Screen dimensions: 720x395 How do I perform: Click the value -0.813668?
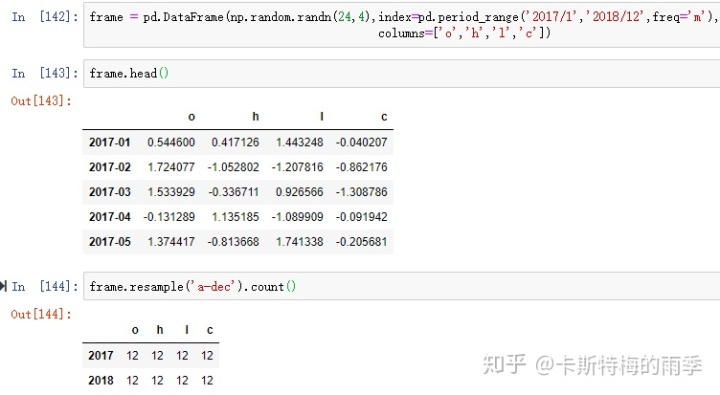coord(233,242)
